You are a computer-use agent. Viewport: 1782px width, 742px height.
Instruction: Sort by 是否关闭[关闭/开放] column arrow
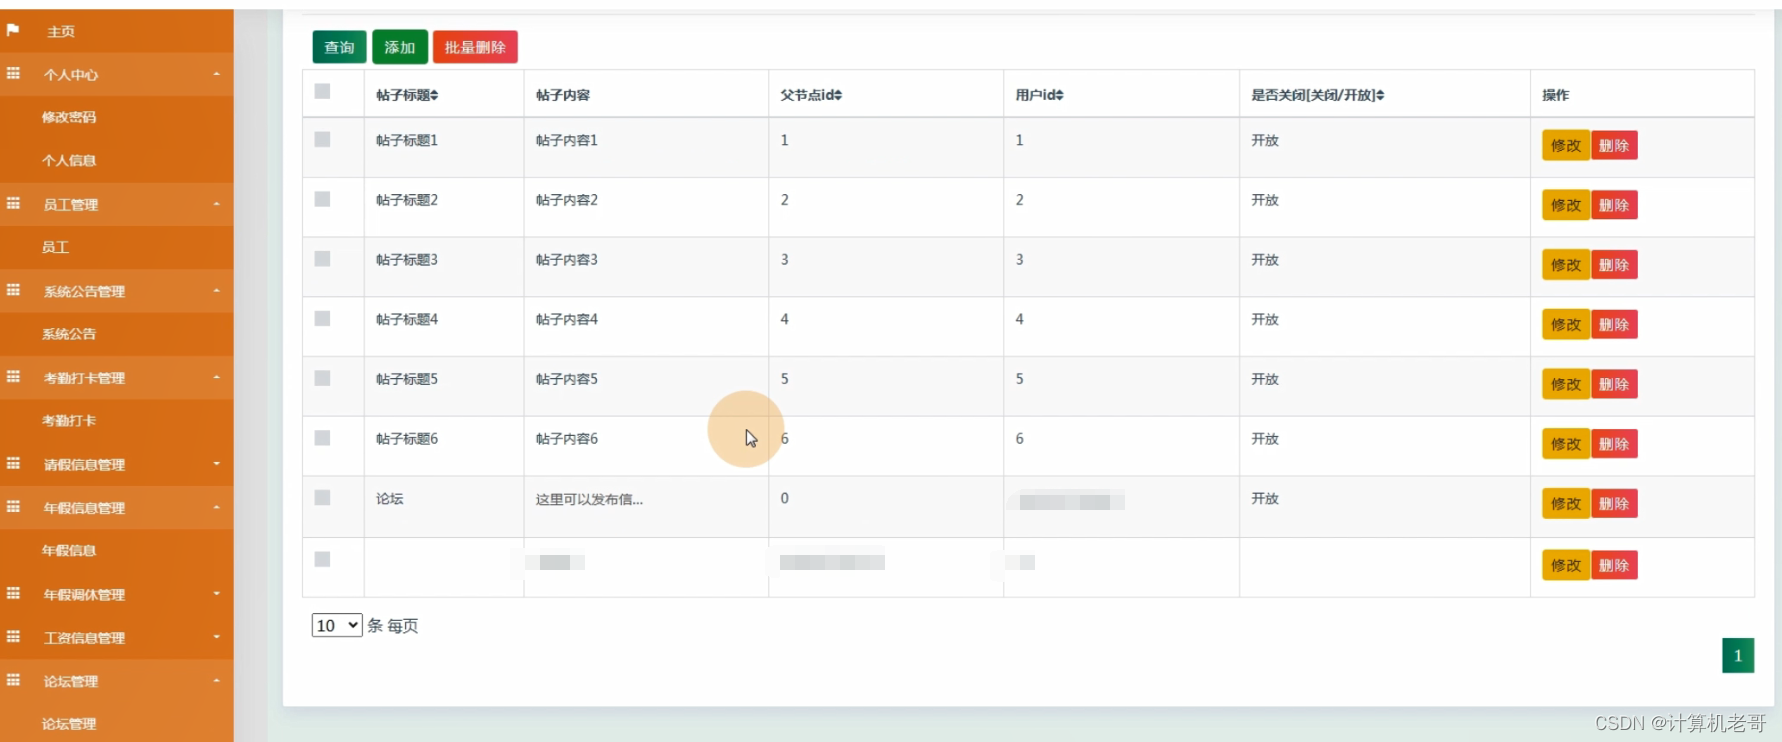click(1380, 95)
